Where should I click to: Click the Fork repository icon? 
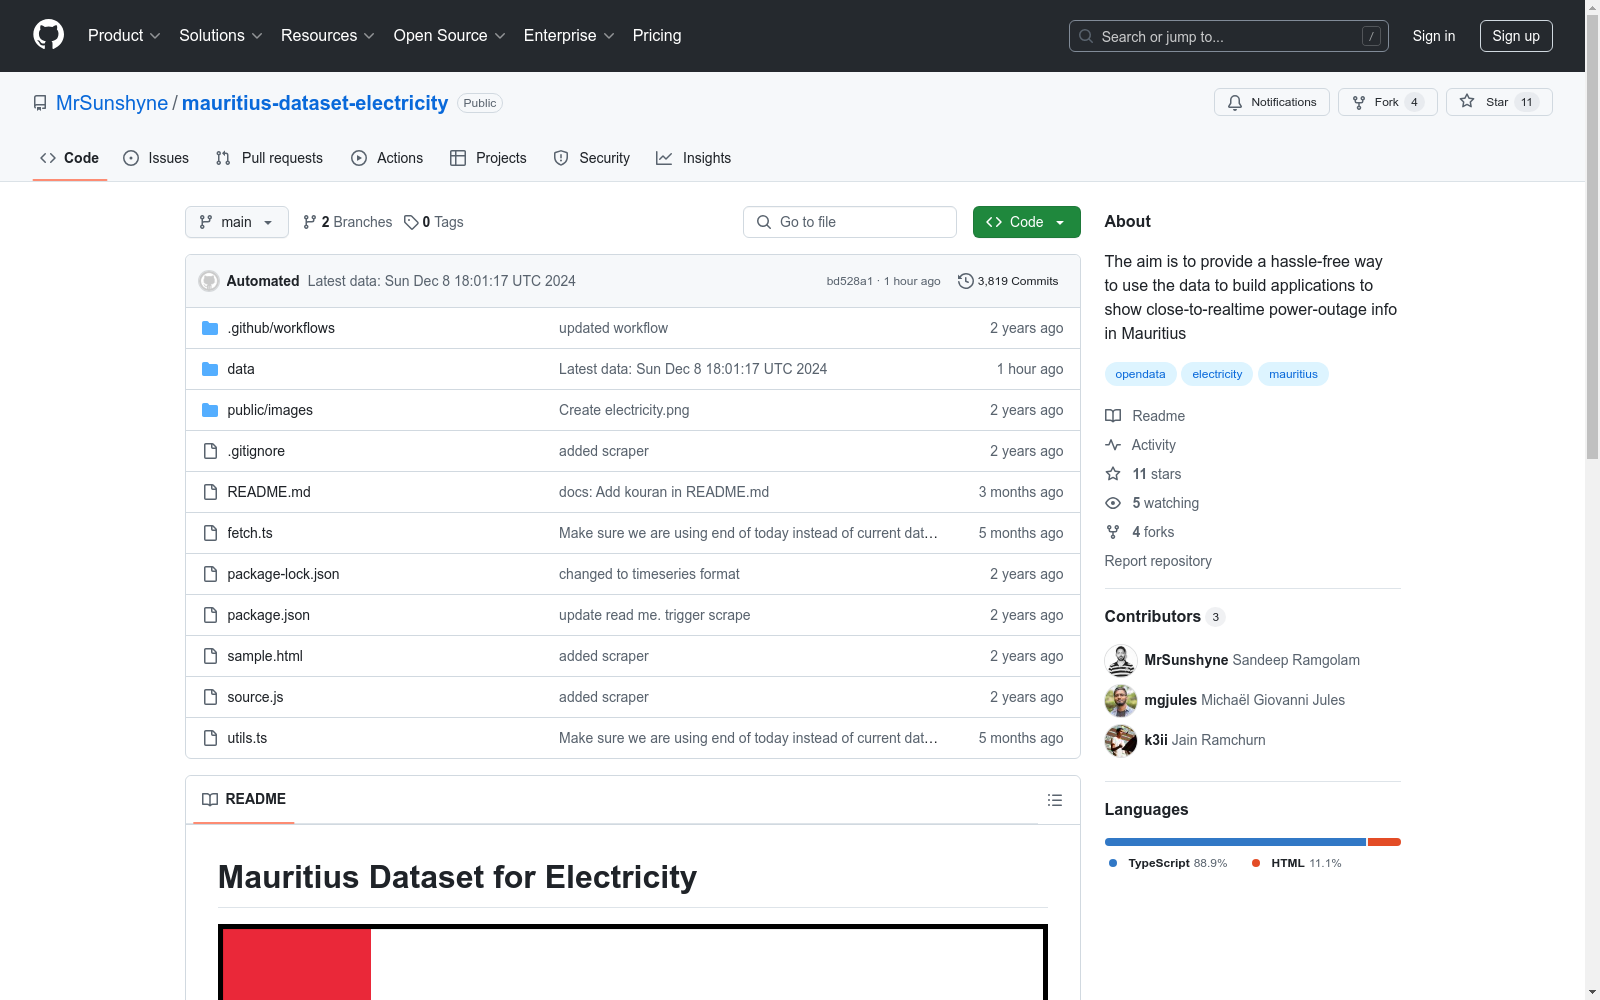pyautogui.click(x=1359, y=102)
